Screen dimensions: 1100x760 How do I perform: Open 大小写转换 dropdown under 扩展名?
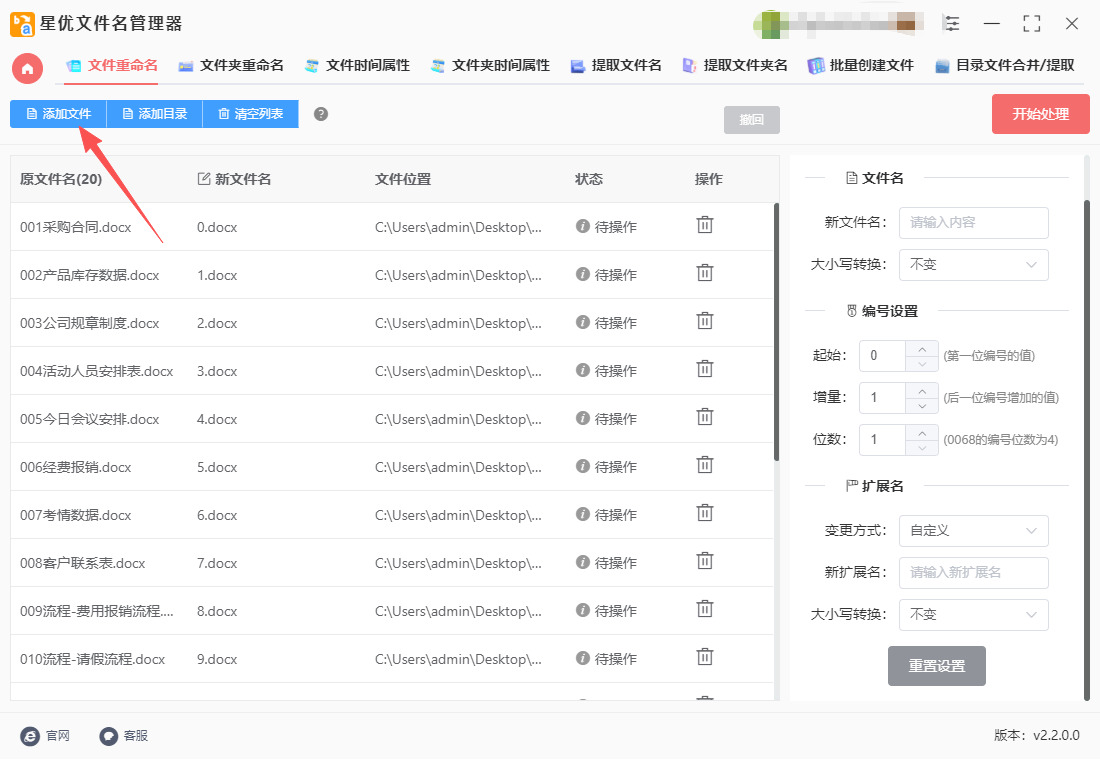(973, 614)
